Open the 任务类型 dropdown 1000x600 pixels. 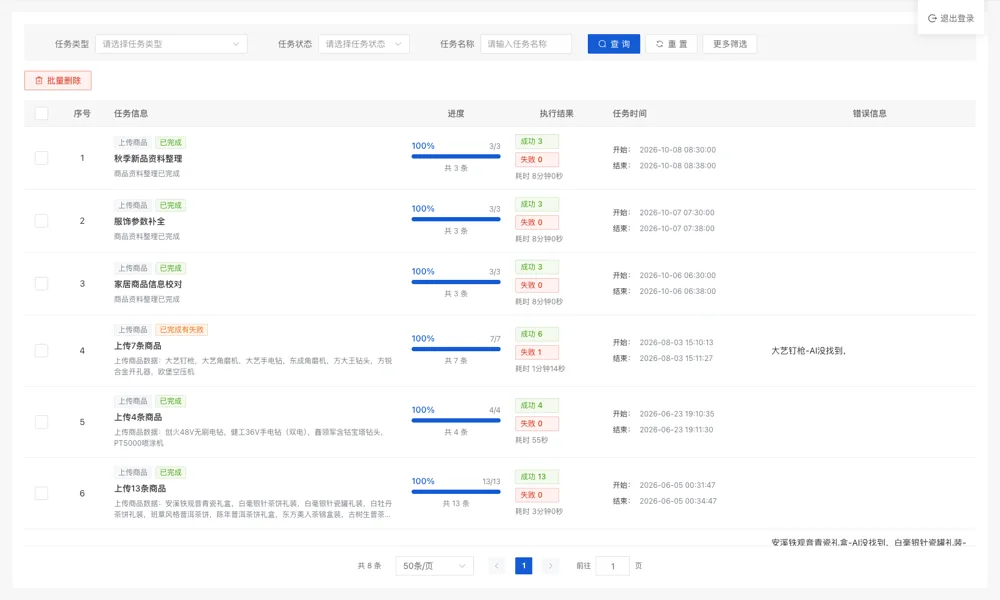[171, 44]
